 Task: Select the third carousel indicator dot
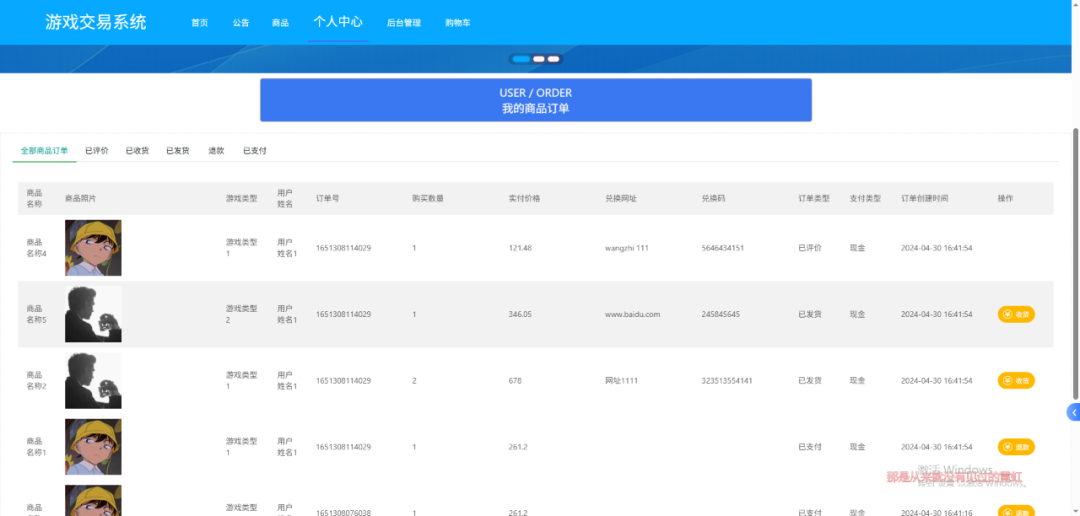click(554, 59)
